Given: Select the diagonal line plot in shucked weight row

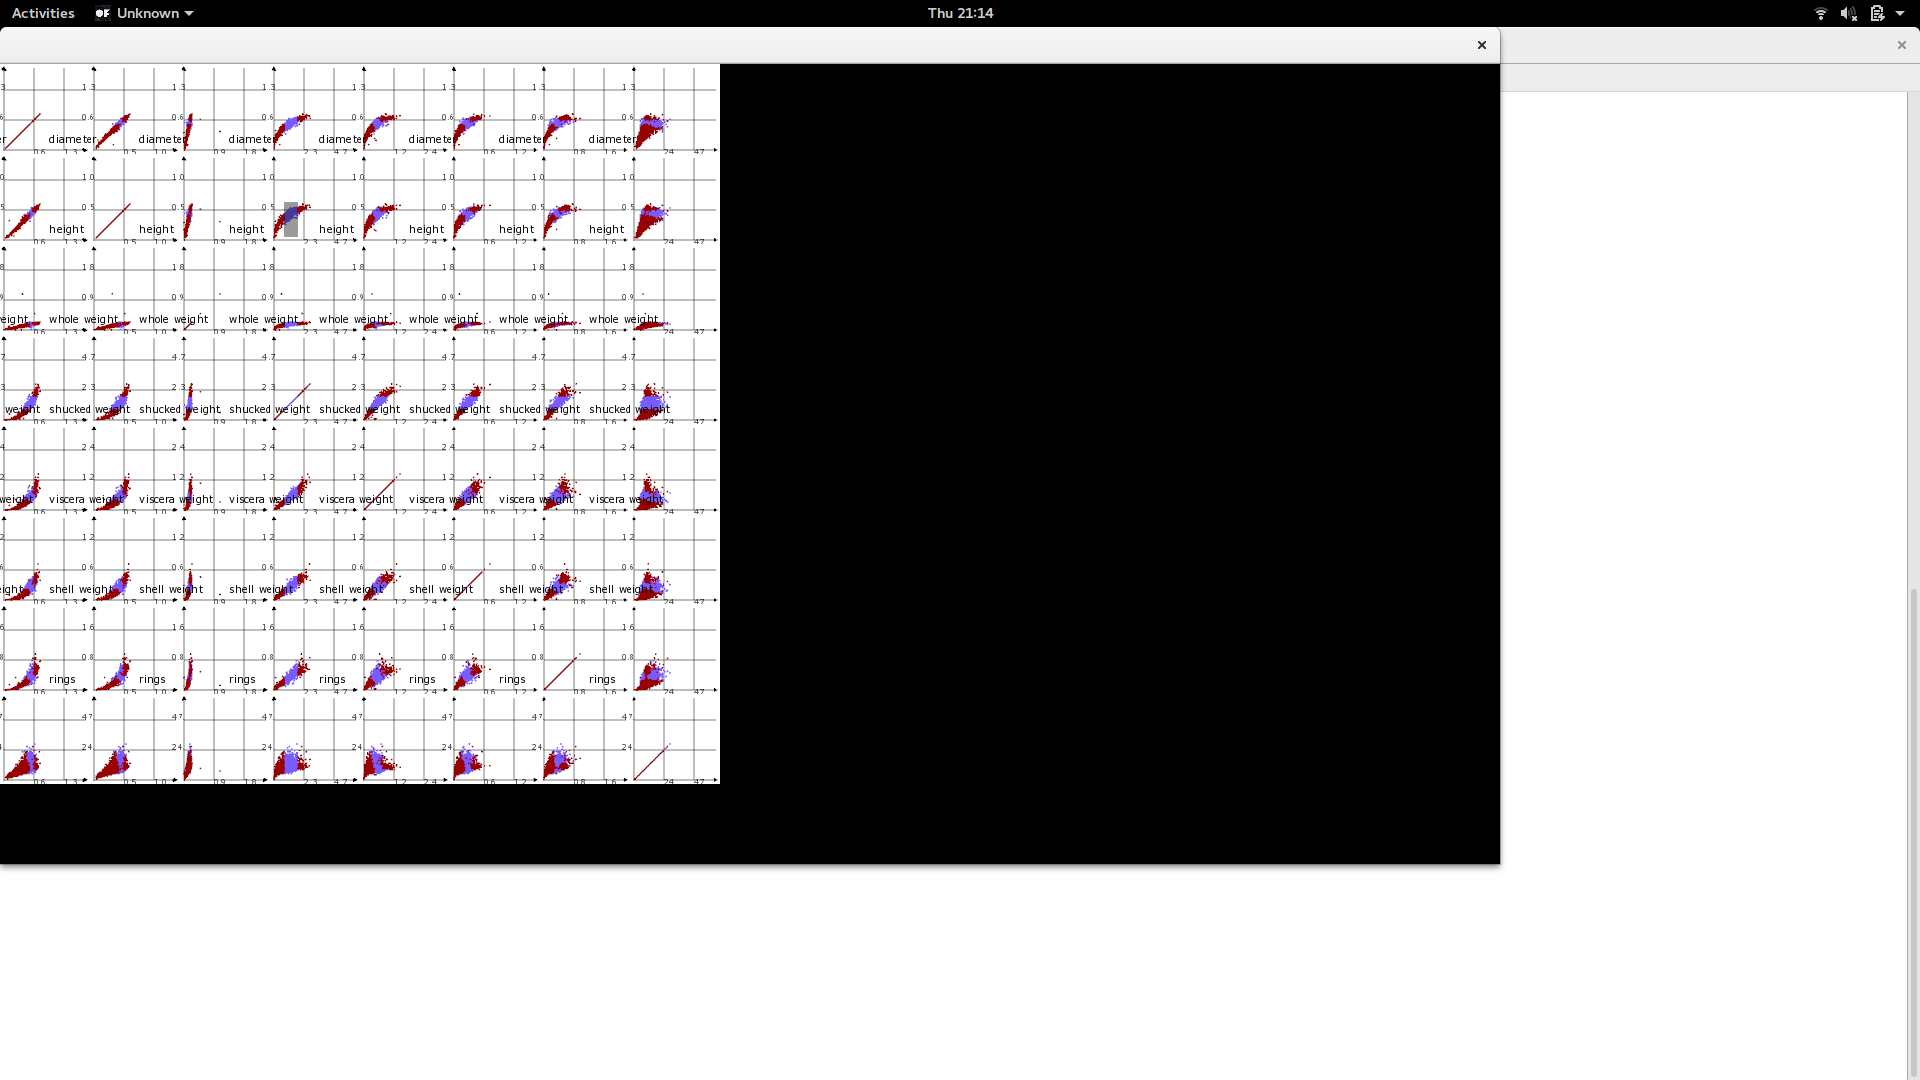Looking at the screenshot, I should click(292, 401).
